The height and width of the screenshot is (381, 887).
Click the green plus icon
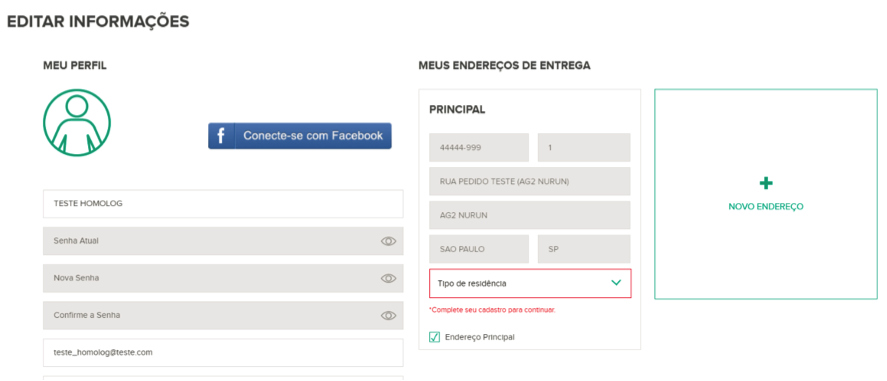(x=766, y=183)
